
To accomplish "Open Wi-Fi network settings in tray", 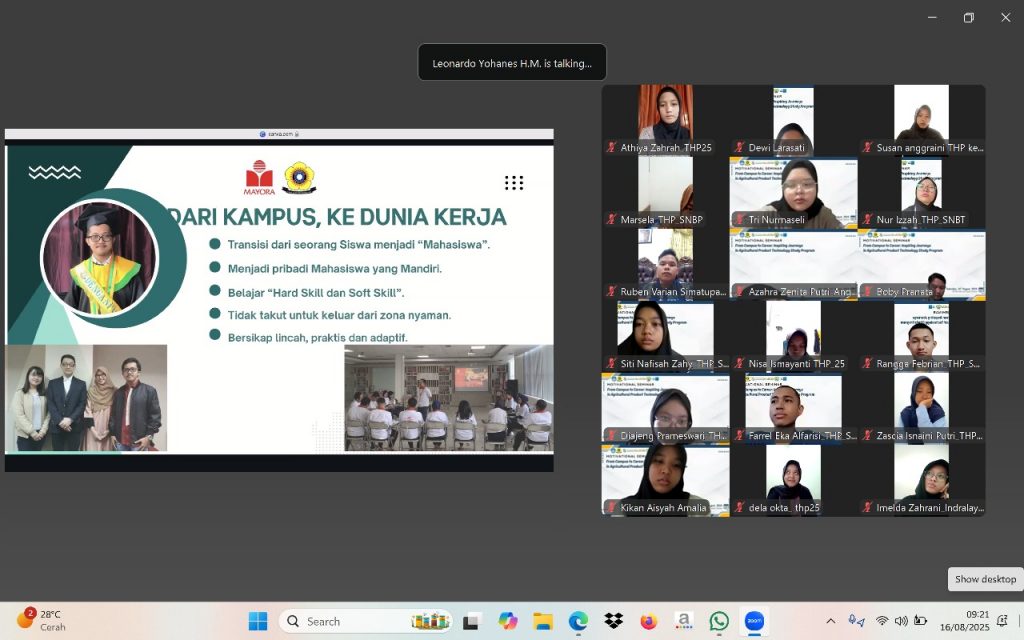I will 882,621.
